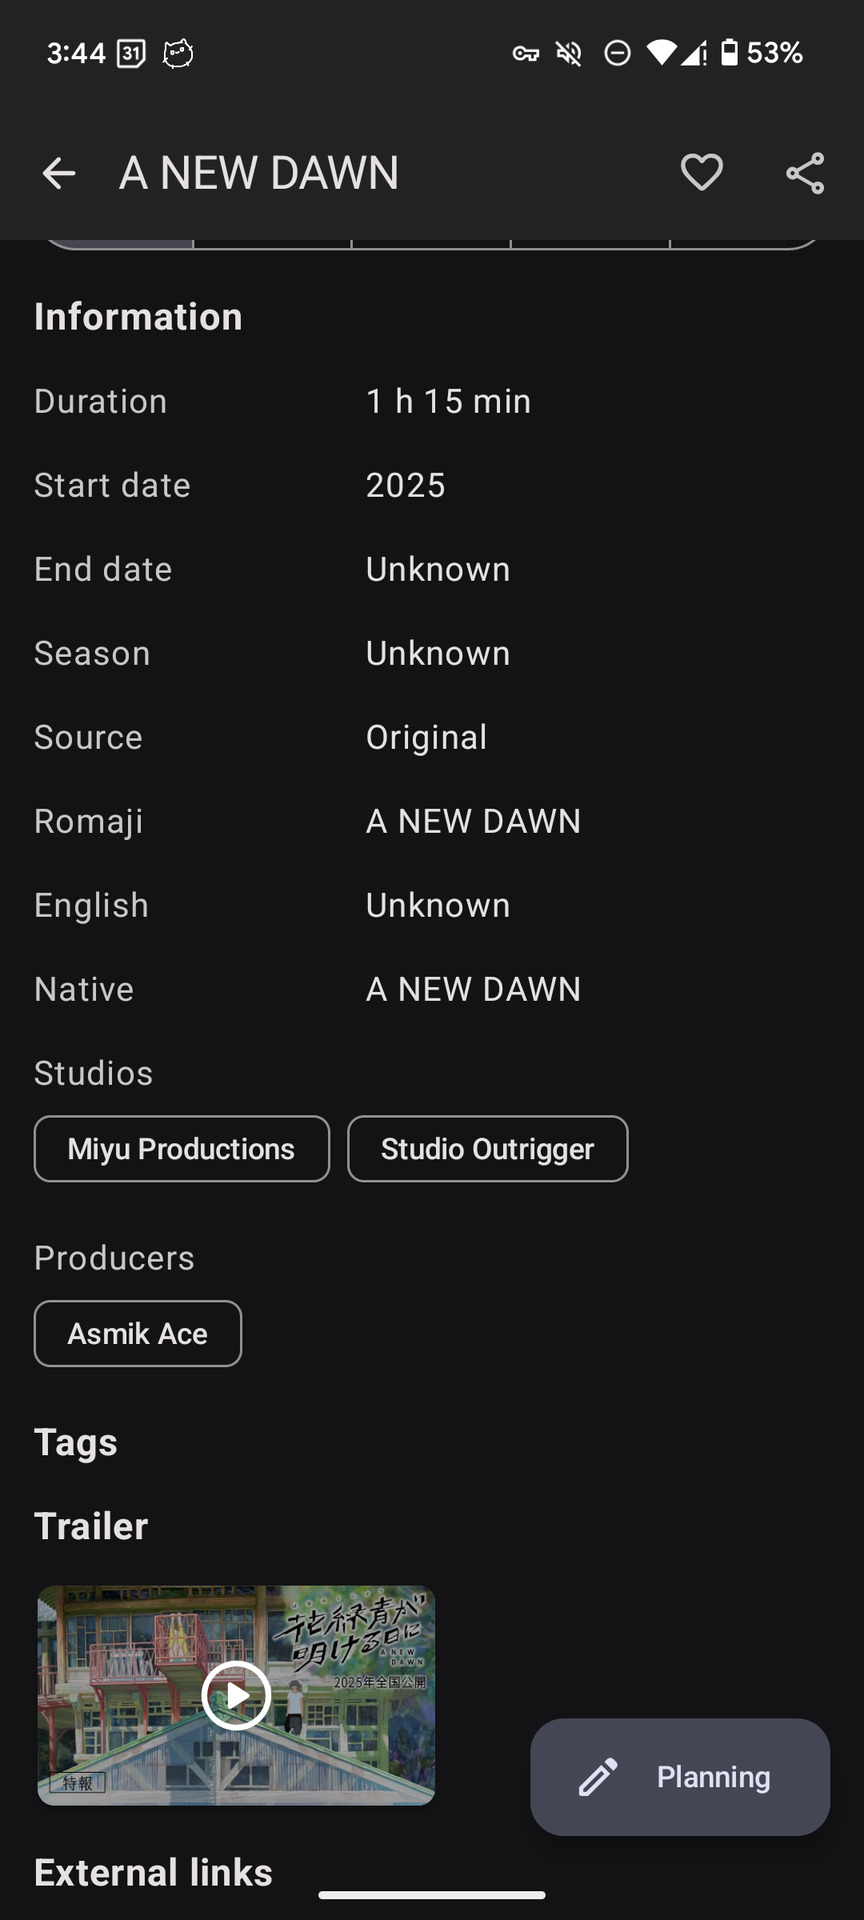Tap the Native title A NEW DAWN
The width and height of the screenshot is (864, 1920).
click(473, 989)
